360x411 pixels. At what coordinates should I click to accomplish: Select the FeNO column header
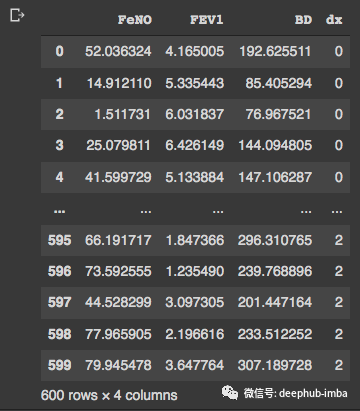pos(135,20)
